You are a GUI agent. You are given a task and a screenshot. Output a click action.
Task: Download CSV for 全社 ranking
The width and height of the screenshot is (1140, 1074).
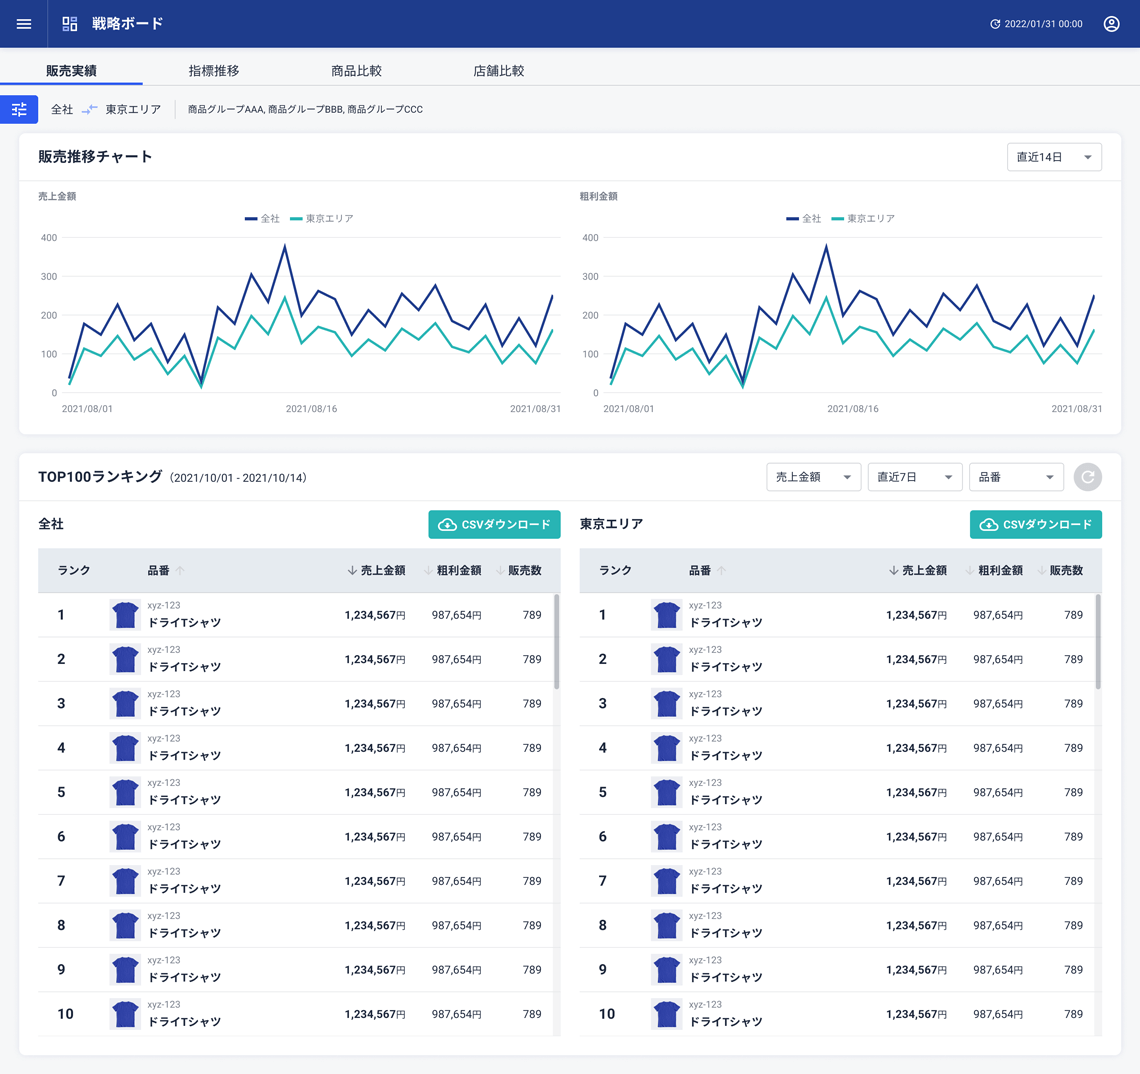494,525
